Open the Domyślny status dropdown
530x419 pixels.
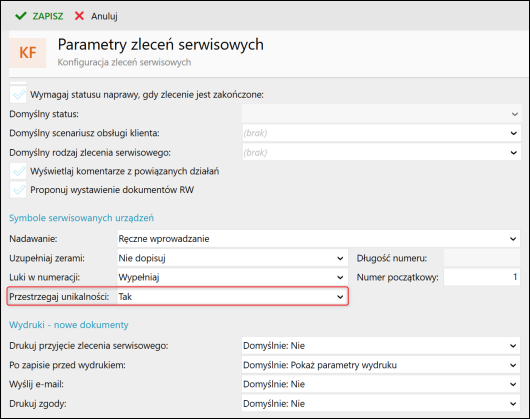click(x=382, y=114)
